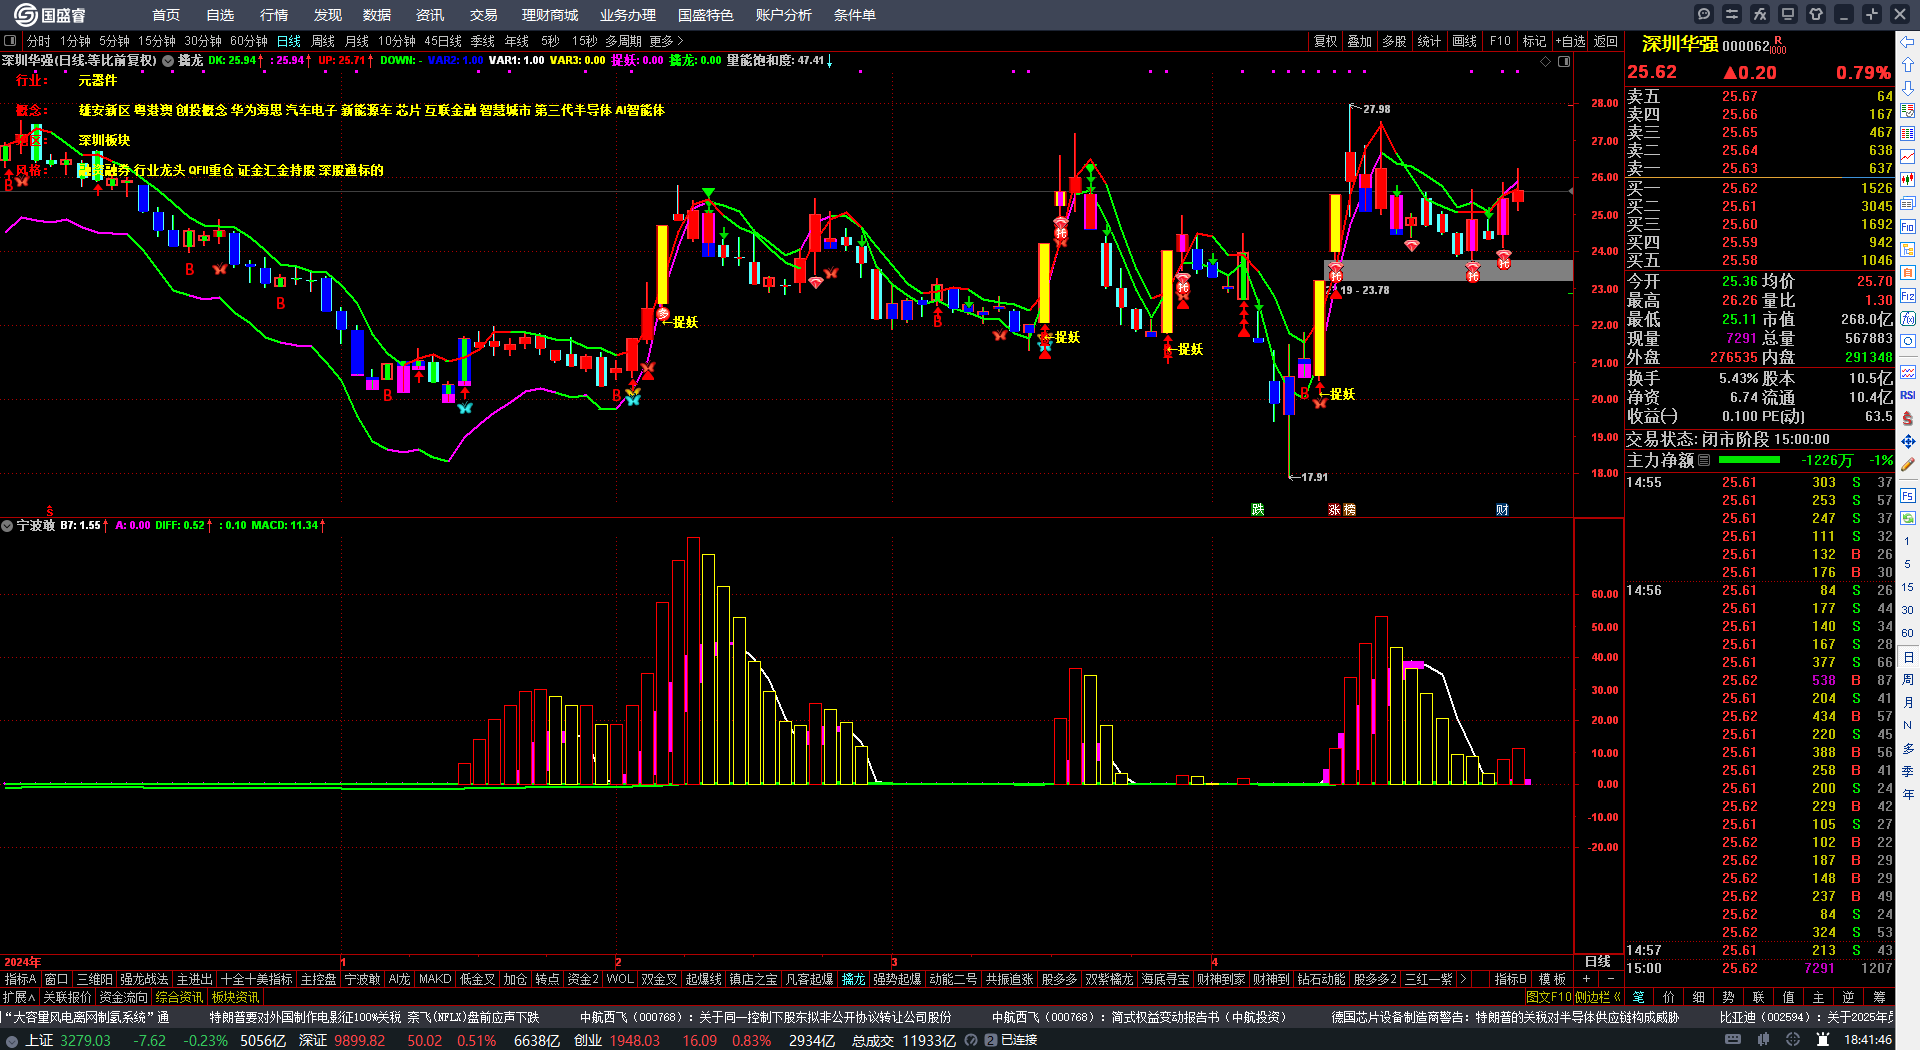This screenshot has height=1050, width=1920.
Task: Click the 筹 chip distribution tab
Action: (1880, 997)
